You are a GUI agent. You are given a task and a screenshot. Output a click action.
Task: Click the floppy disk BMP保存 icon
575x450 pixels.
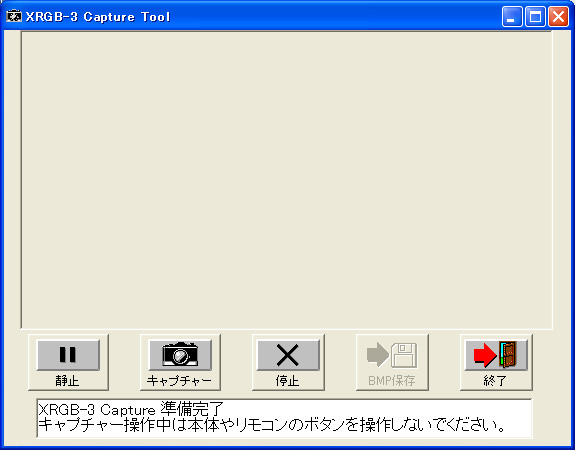(x=403, y=355)
